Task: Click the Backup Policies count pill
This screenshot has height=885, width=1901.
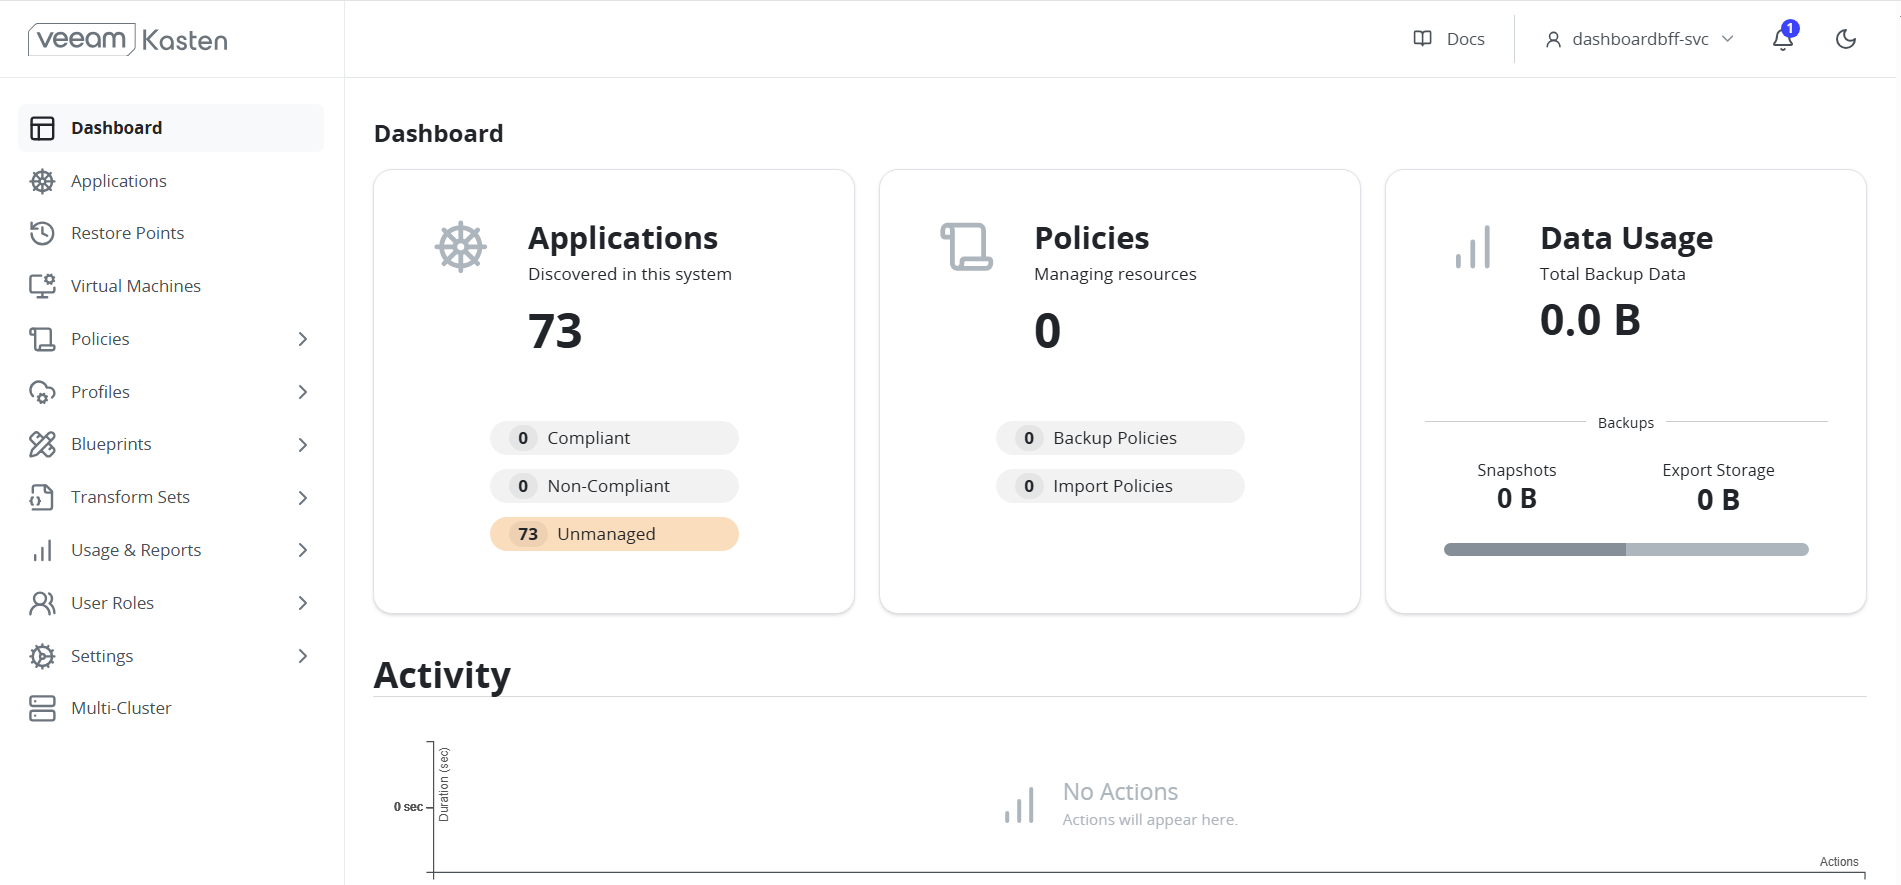Action: [x=1120, y=438]
